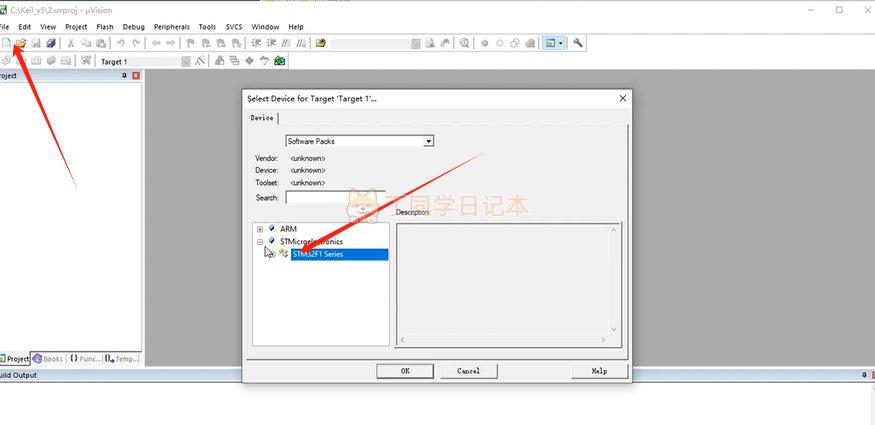Launch the Pack Installer icon
The width and height of the screenshot is (875, 425).
tap(280, 61)
